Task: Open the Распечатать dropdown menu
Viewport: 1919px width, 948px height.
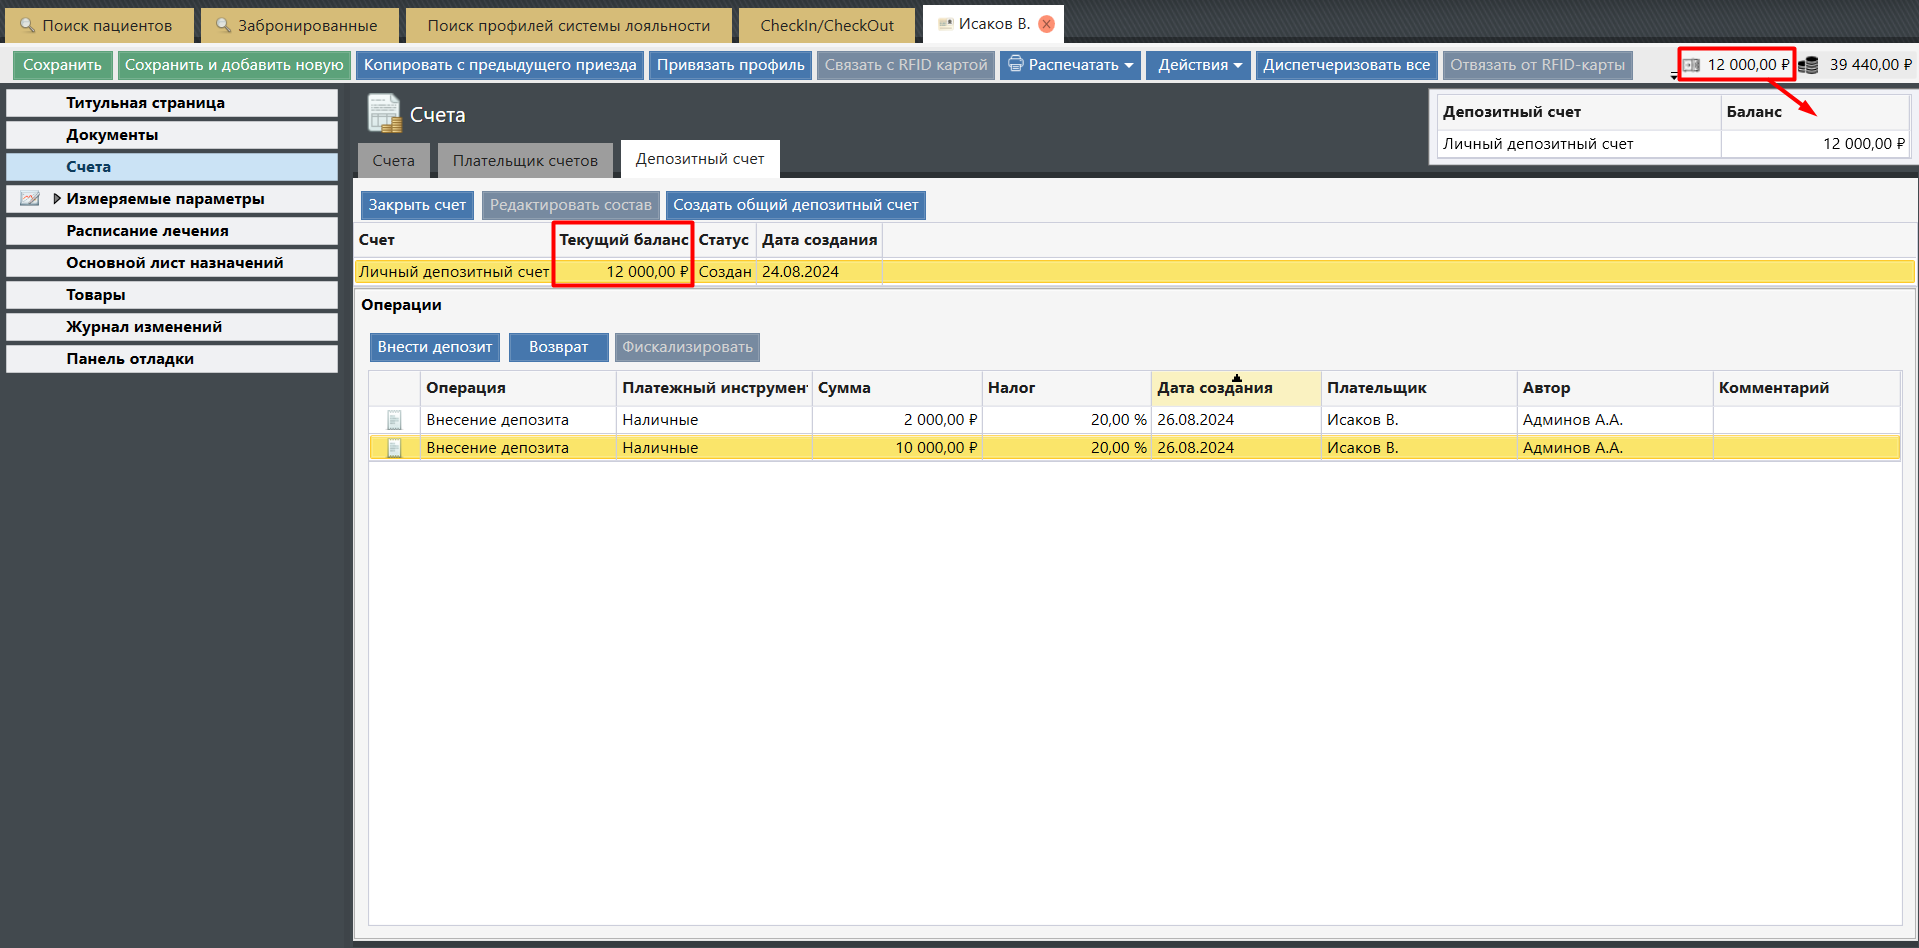Action: (1070, 65)
